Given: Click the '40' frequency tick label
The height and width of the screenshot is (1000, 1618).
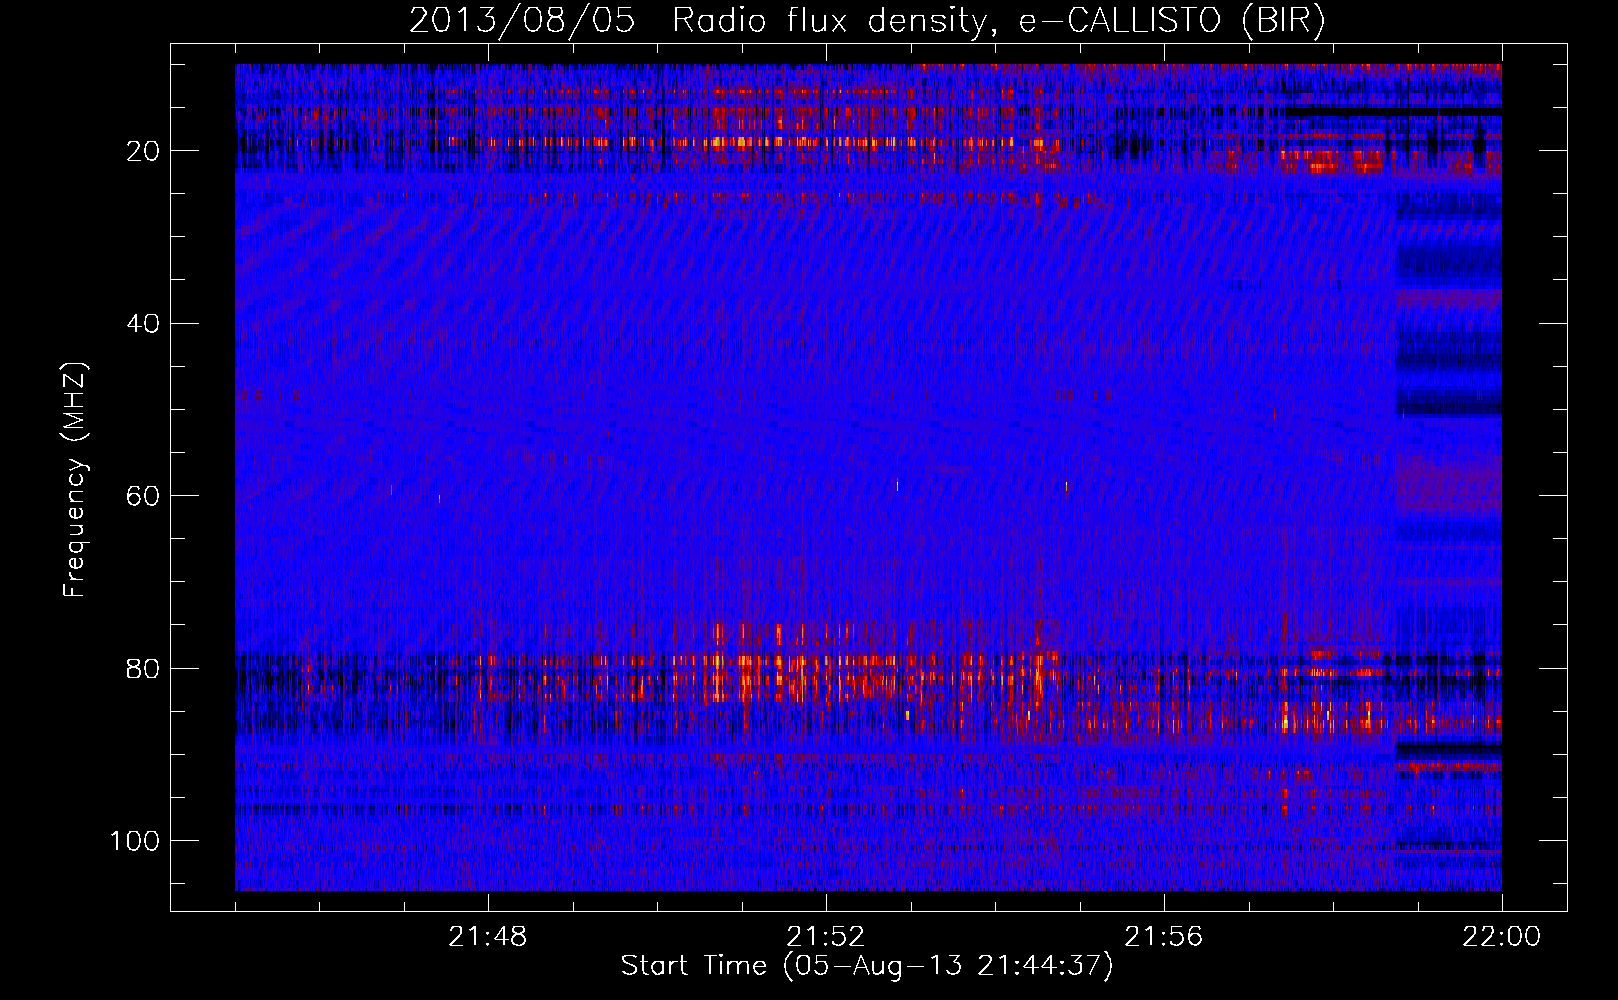Looking at the screenshot, I should pyautogui.click(x=143, y=324).
